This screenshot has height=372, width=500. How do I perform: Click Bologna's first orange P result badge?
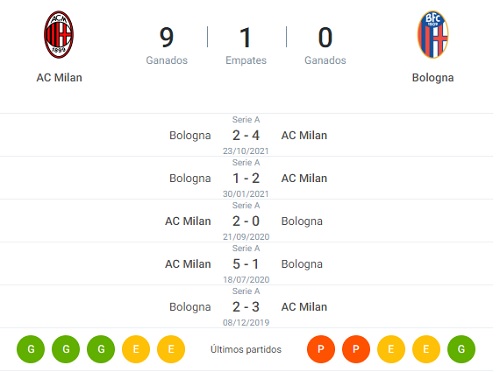[x=321, y=349]
